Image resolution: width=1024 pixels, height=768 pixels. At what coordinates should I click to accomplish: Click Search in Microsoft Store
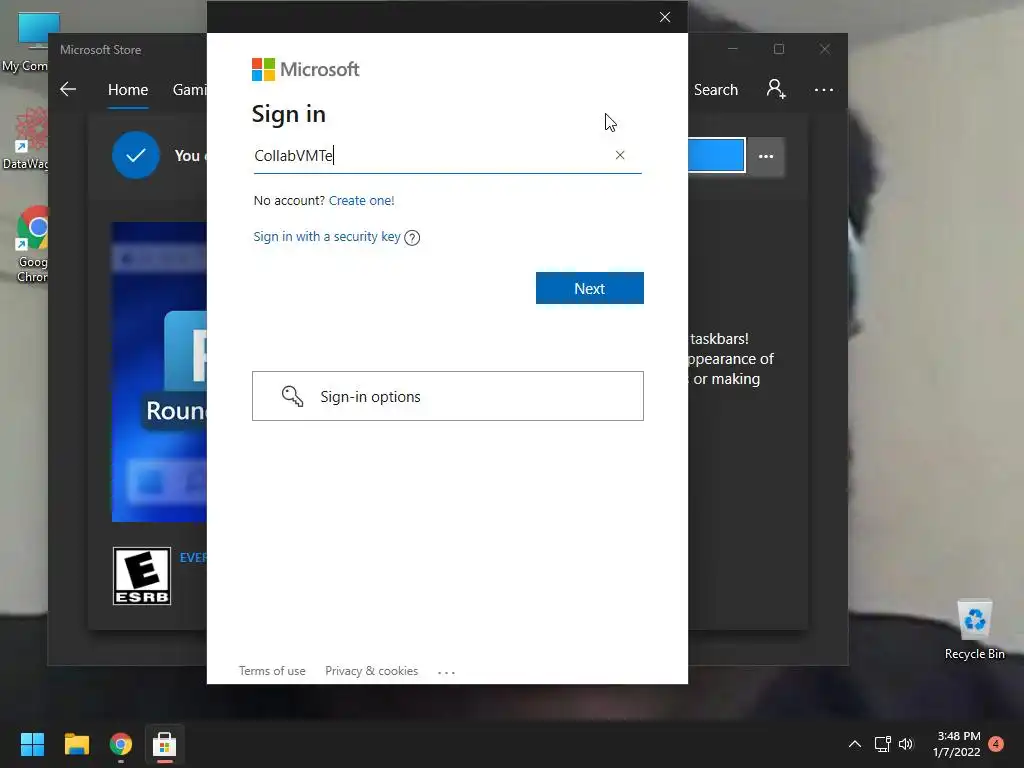coord(716,89)
